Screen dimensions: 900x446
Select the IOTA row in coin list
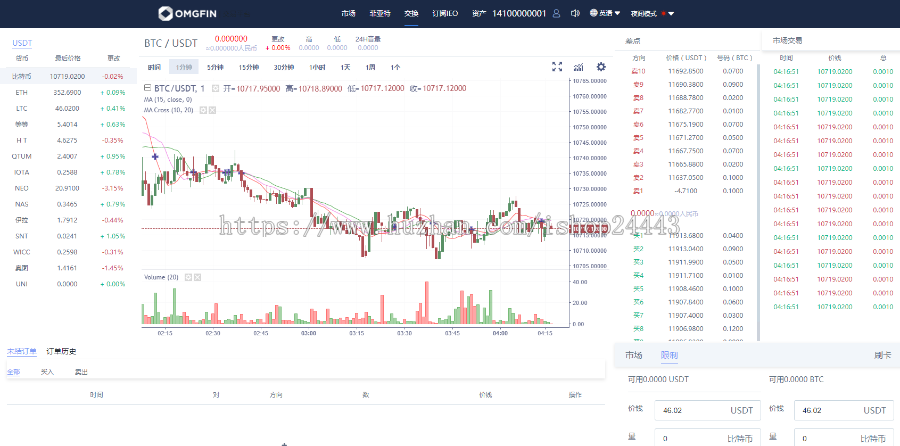pos(69,172)
